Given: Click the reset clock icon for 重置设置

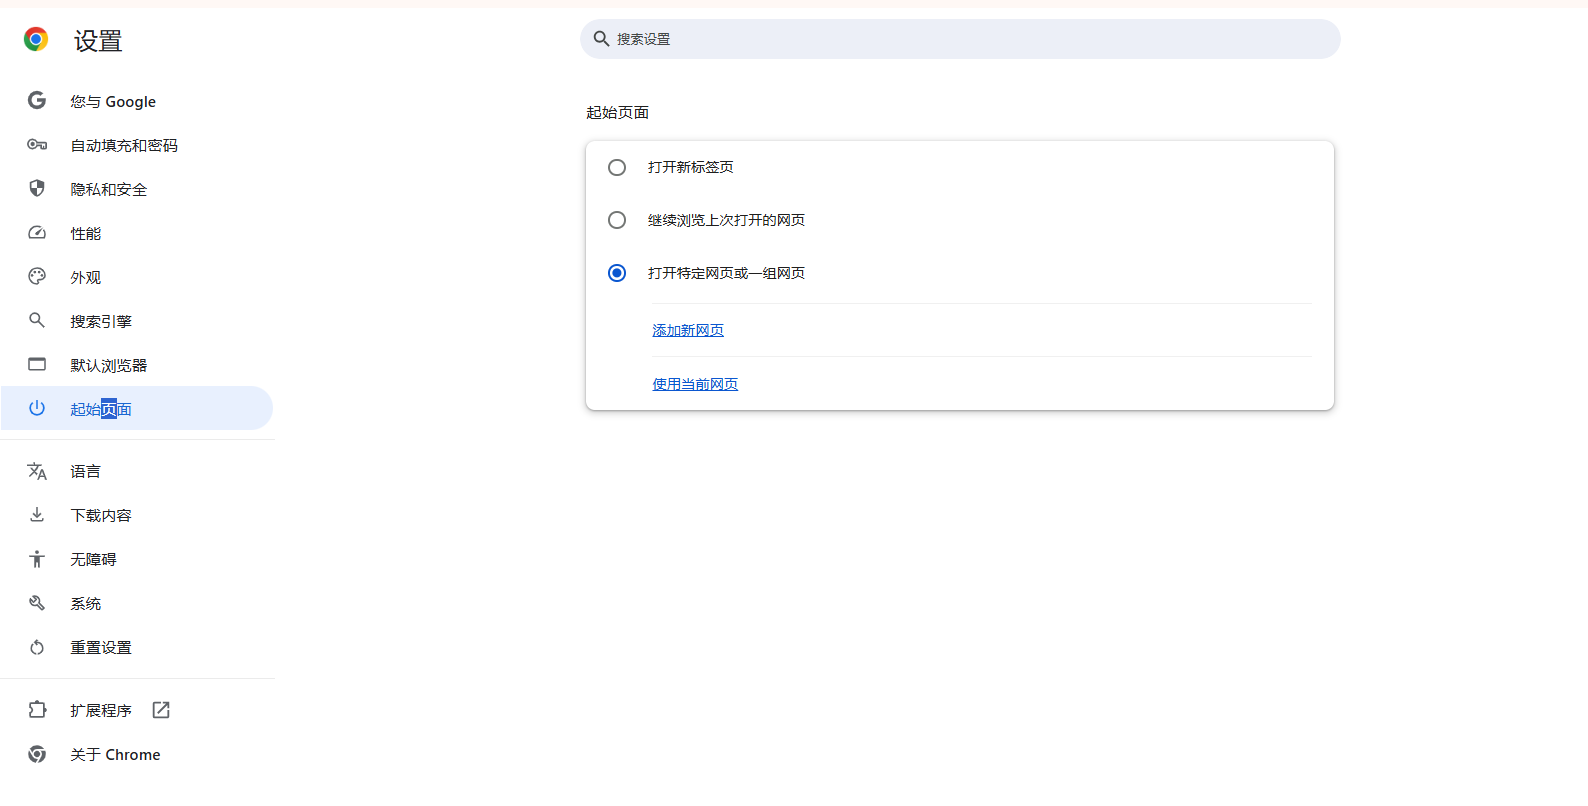Looking at the screenshot, I should pyautogui.click(x=37, y=647).
